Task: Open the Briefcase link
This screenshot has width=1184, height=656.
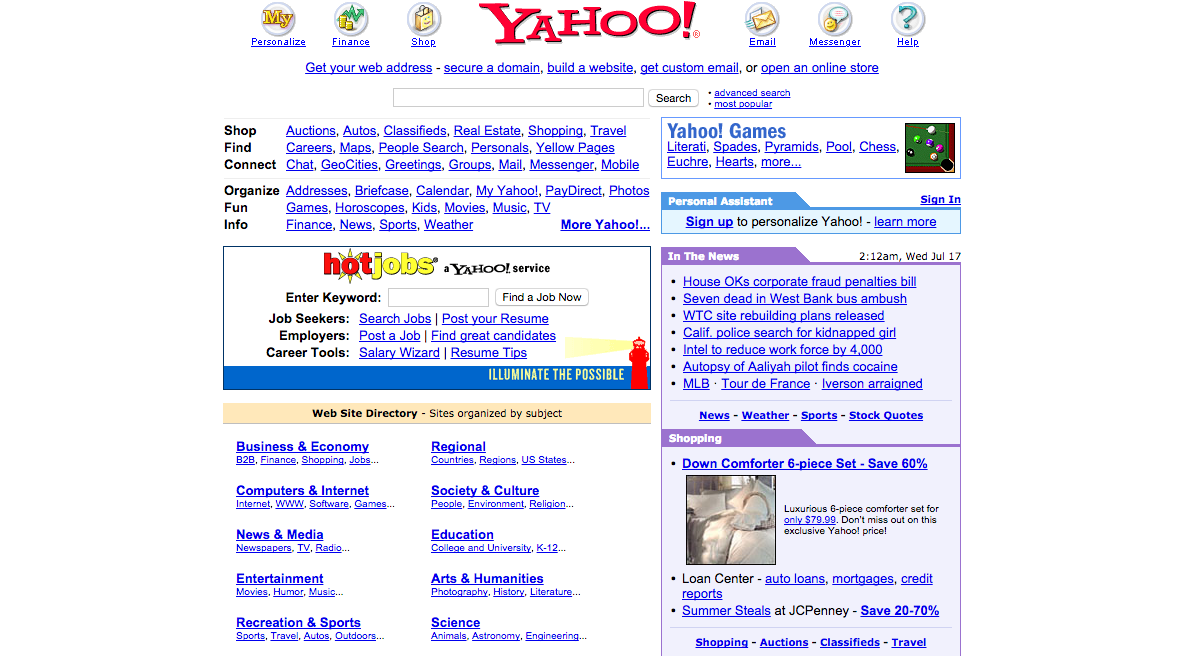Action: pyautogui.click(x=381, y=191)
